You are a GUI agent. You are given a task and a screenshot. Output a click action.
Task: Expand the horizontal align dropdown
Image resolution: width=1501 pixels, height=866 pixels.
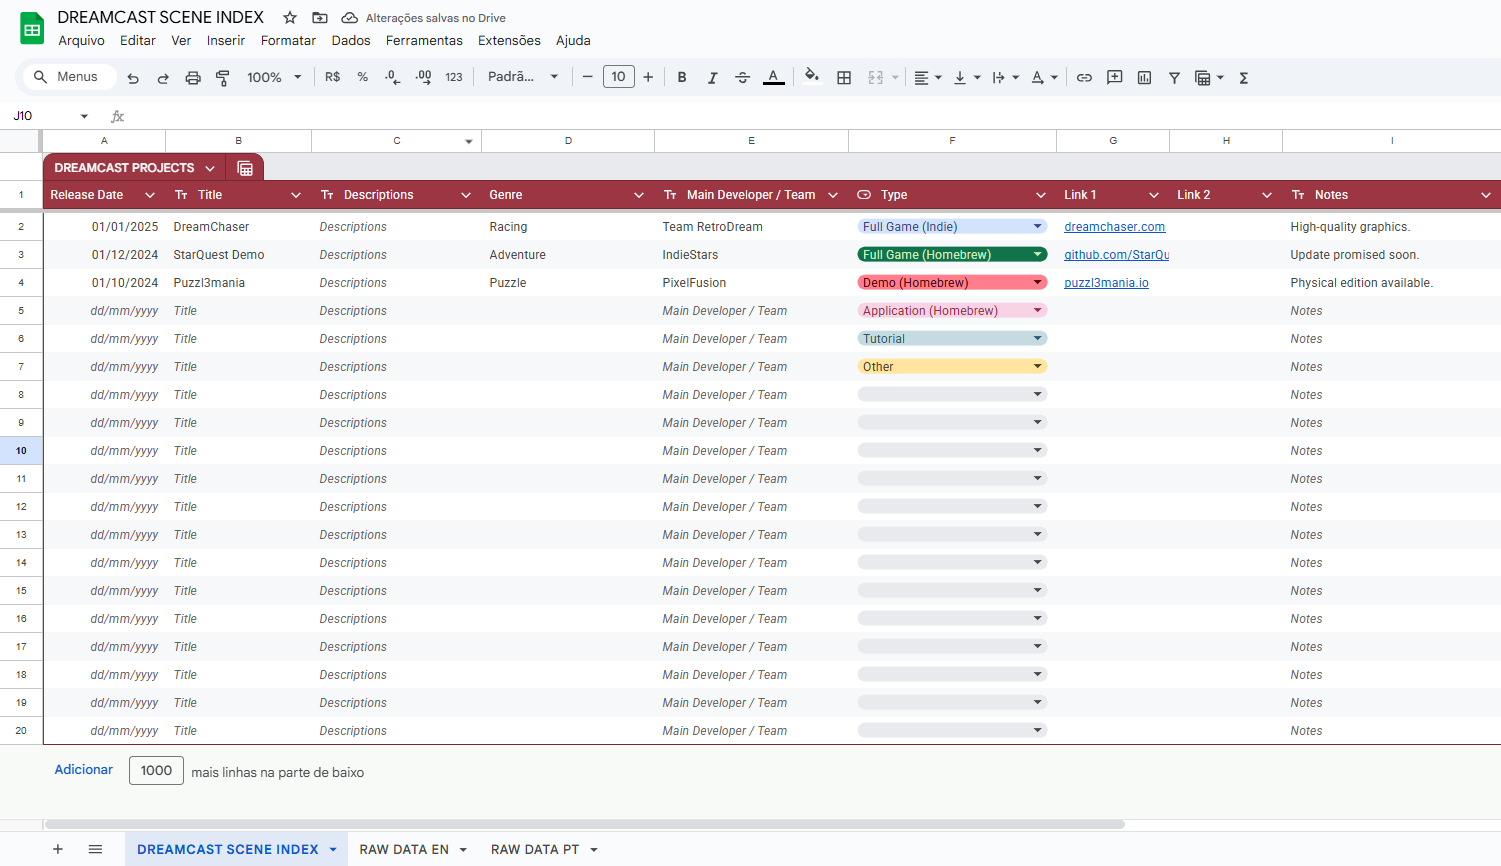coord(938,77)
